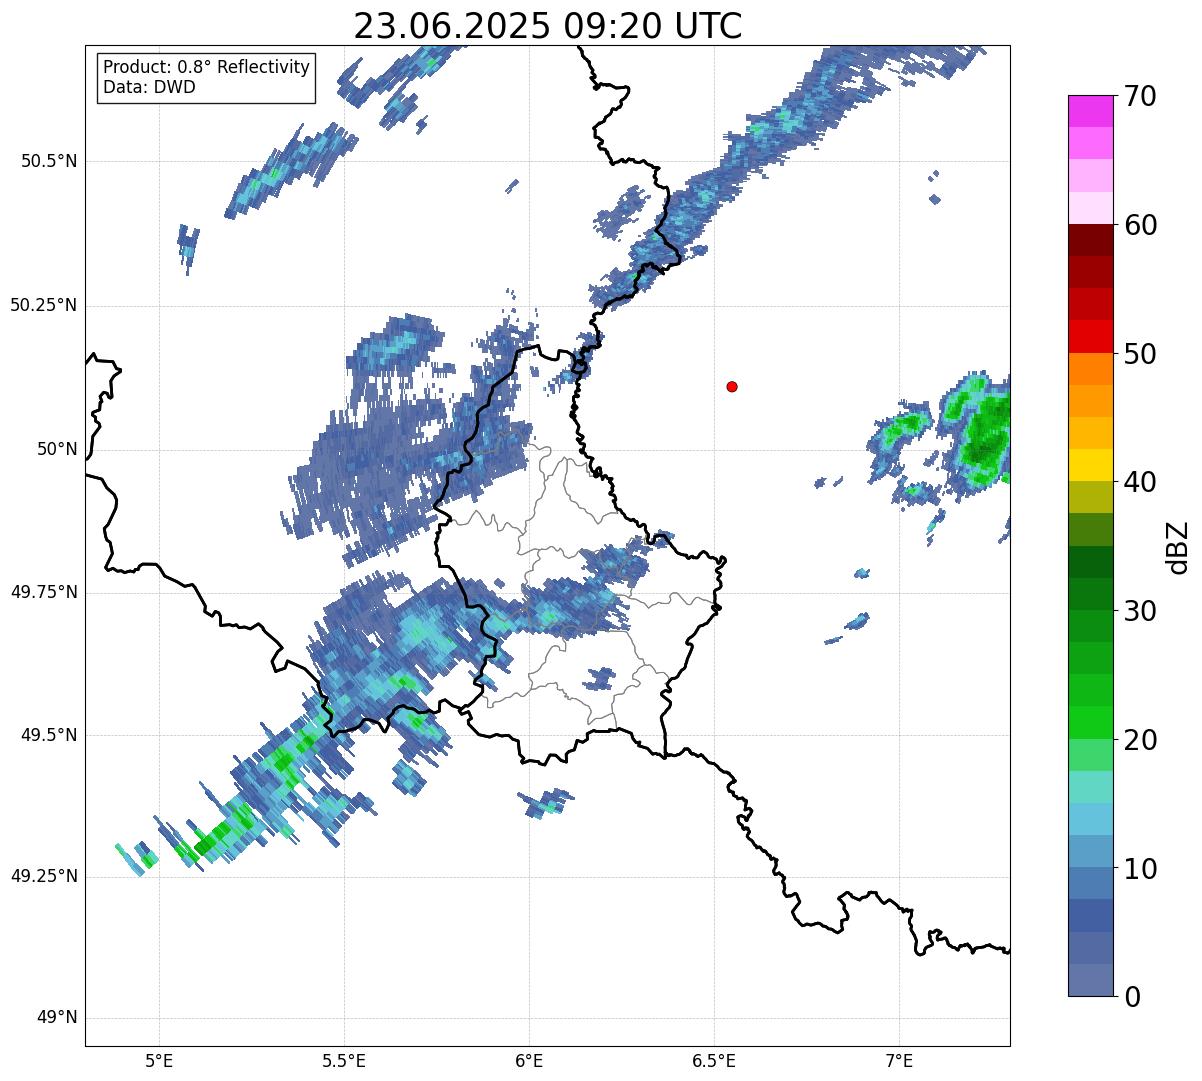Viewport: 1202px width, 1081px height.
Task: Click the plot title 23.06.2025 09:20 UTC
Action: pyautogui.click(x=548, y=25)
